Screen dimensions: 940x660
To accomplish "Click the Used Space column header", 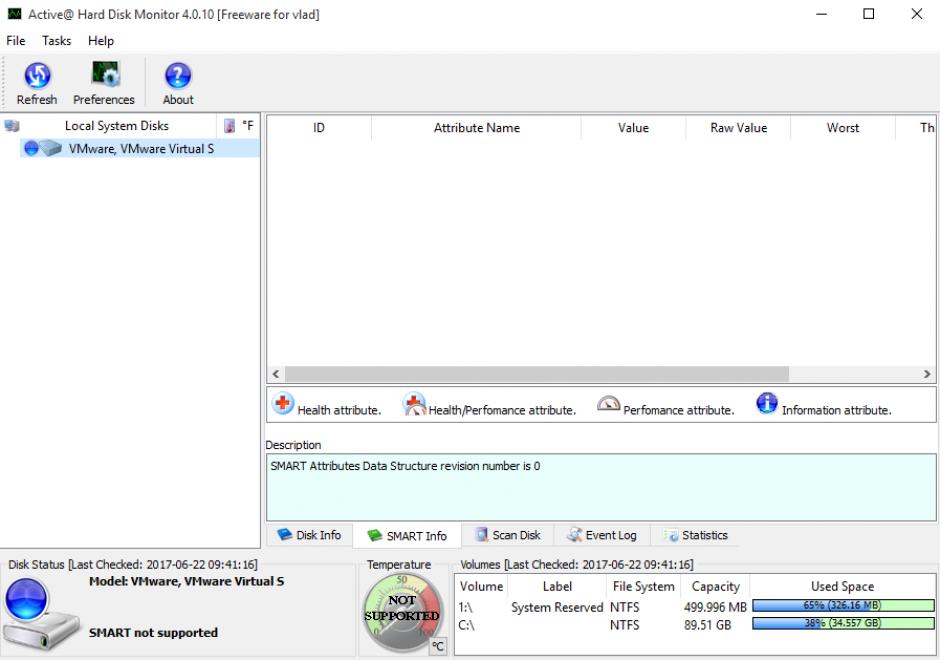I will click(x=842, y=586).
